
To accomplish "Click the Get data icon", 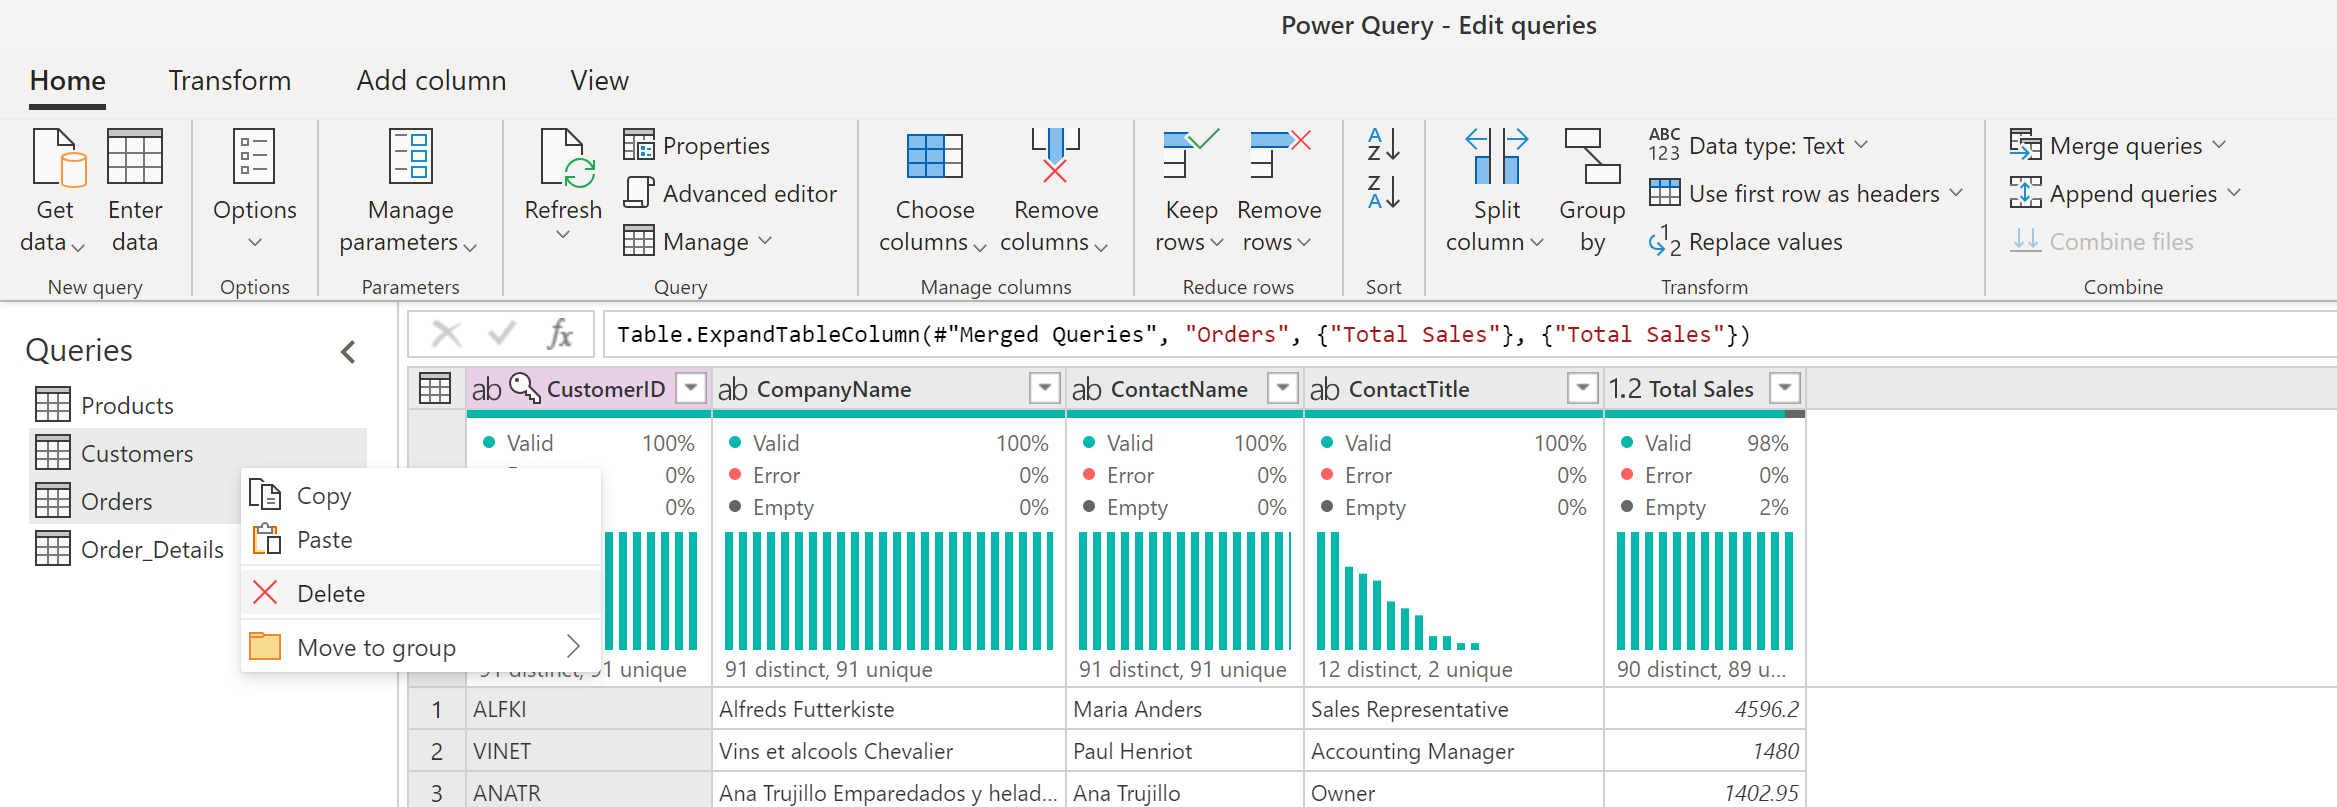I will pos(58,158).
